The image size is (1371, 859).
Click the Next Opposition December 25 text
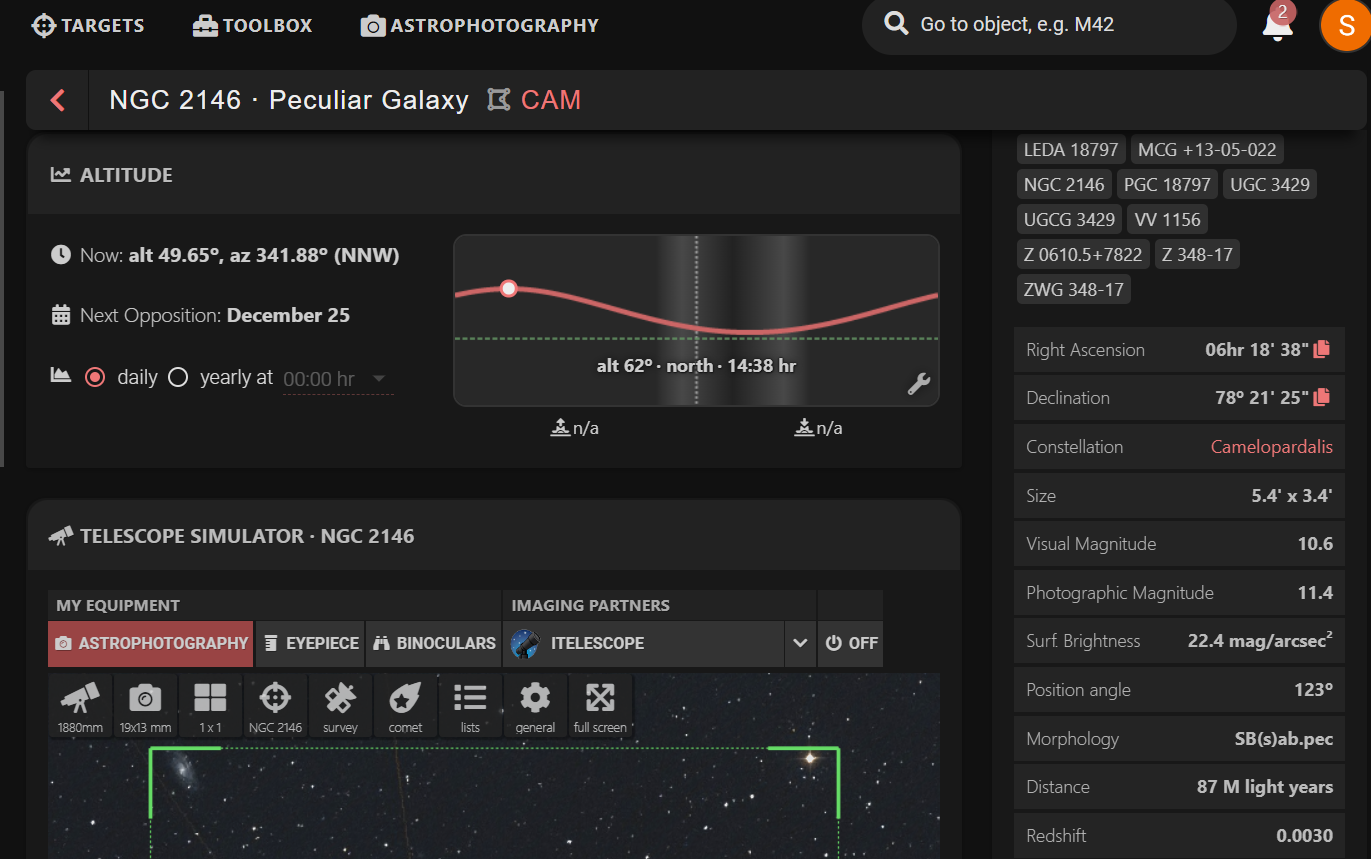[x=215, y=315]
